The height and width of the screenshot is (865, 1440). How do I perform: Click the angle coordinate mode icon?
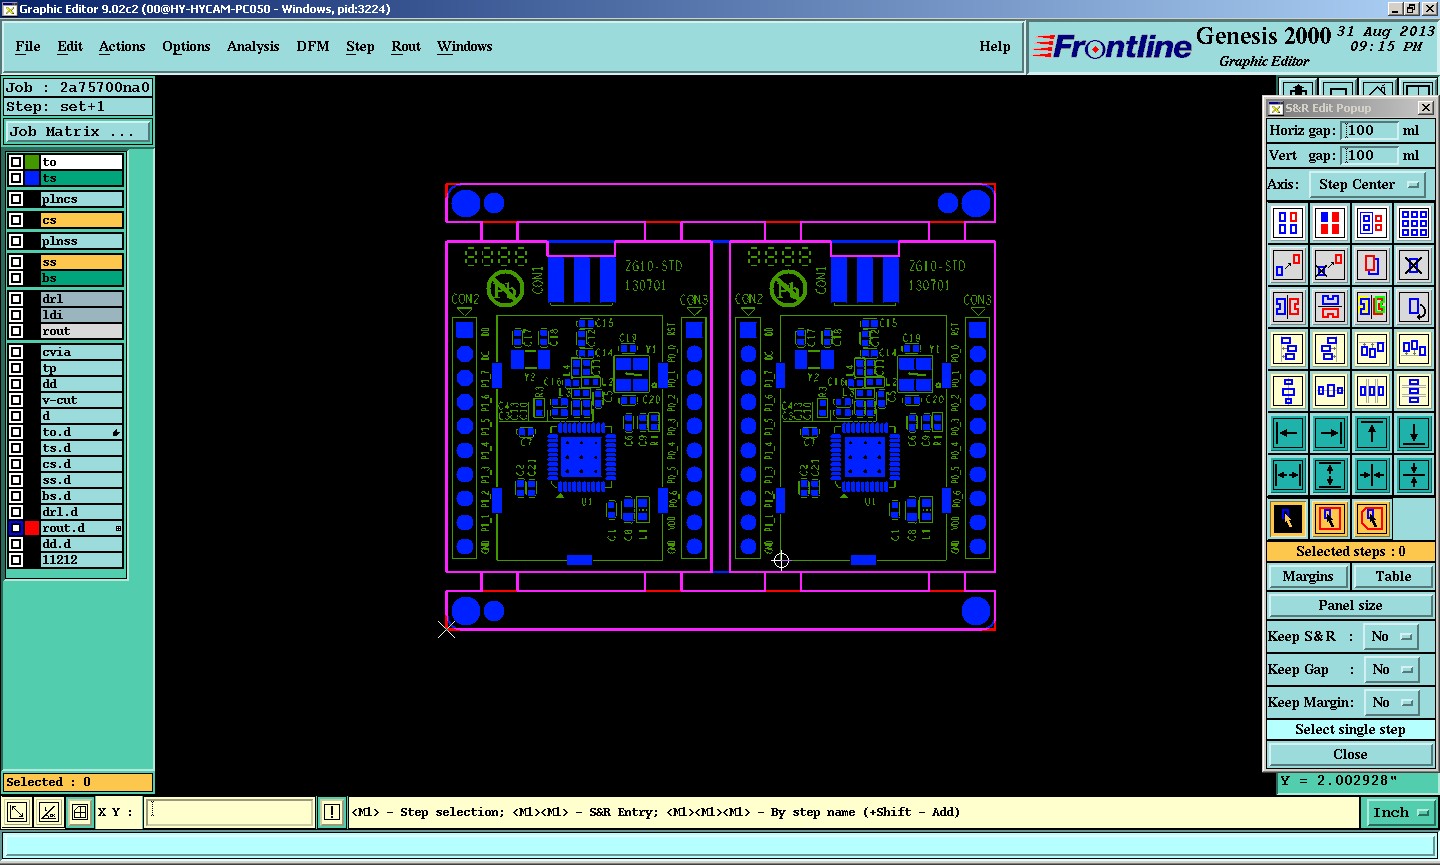48,812
